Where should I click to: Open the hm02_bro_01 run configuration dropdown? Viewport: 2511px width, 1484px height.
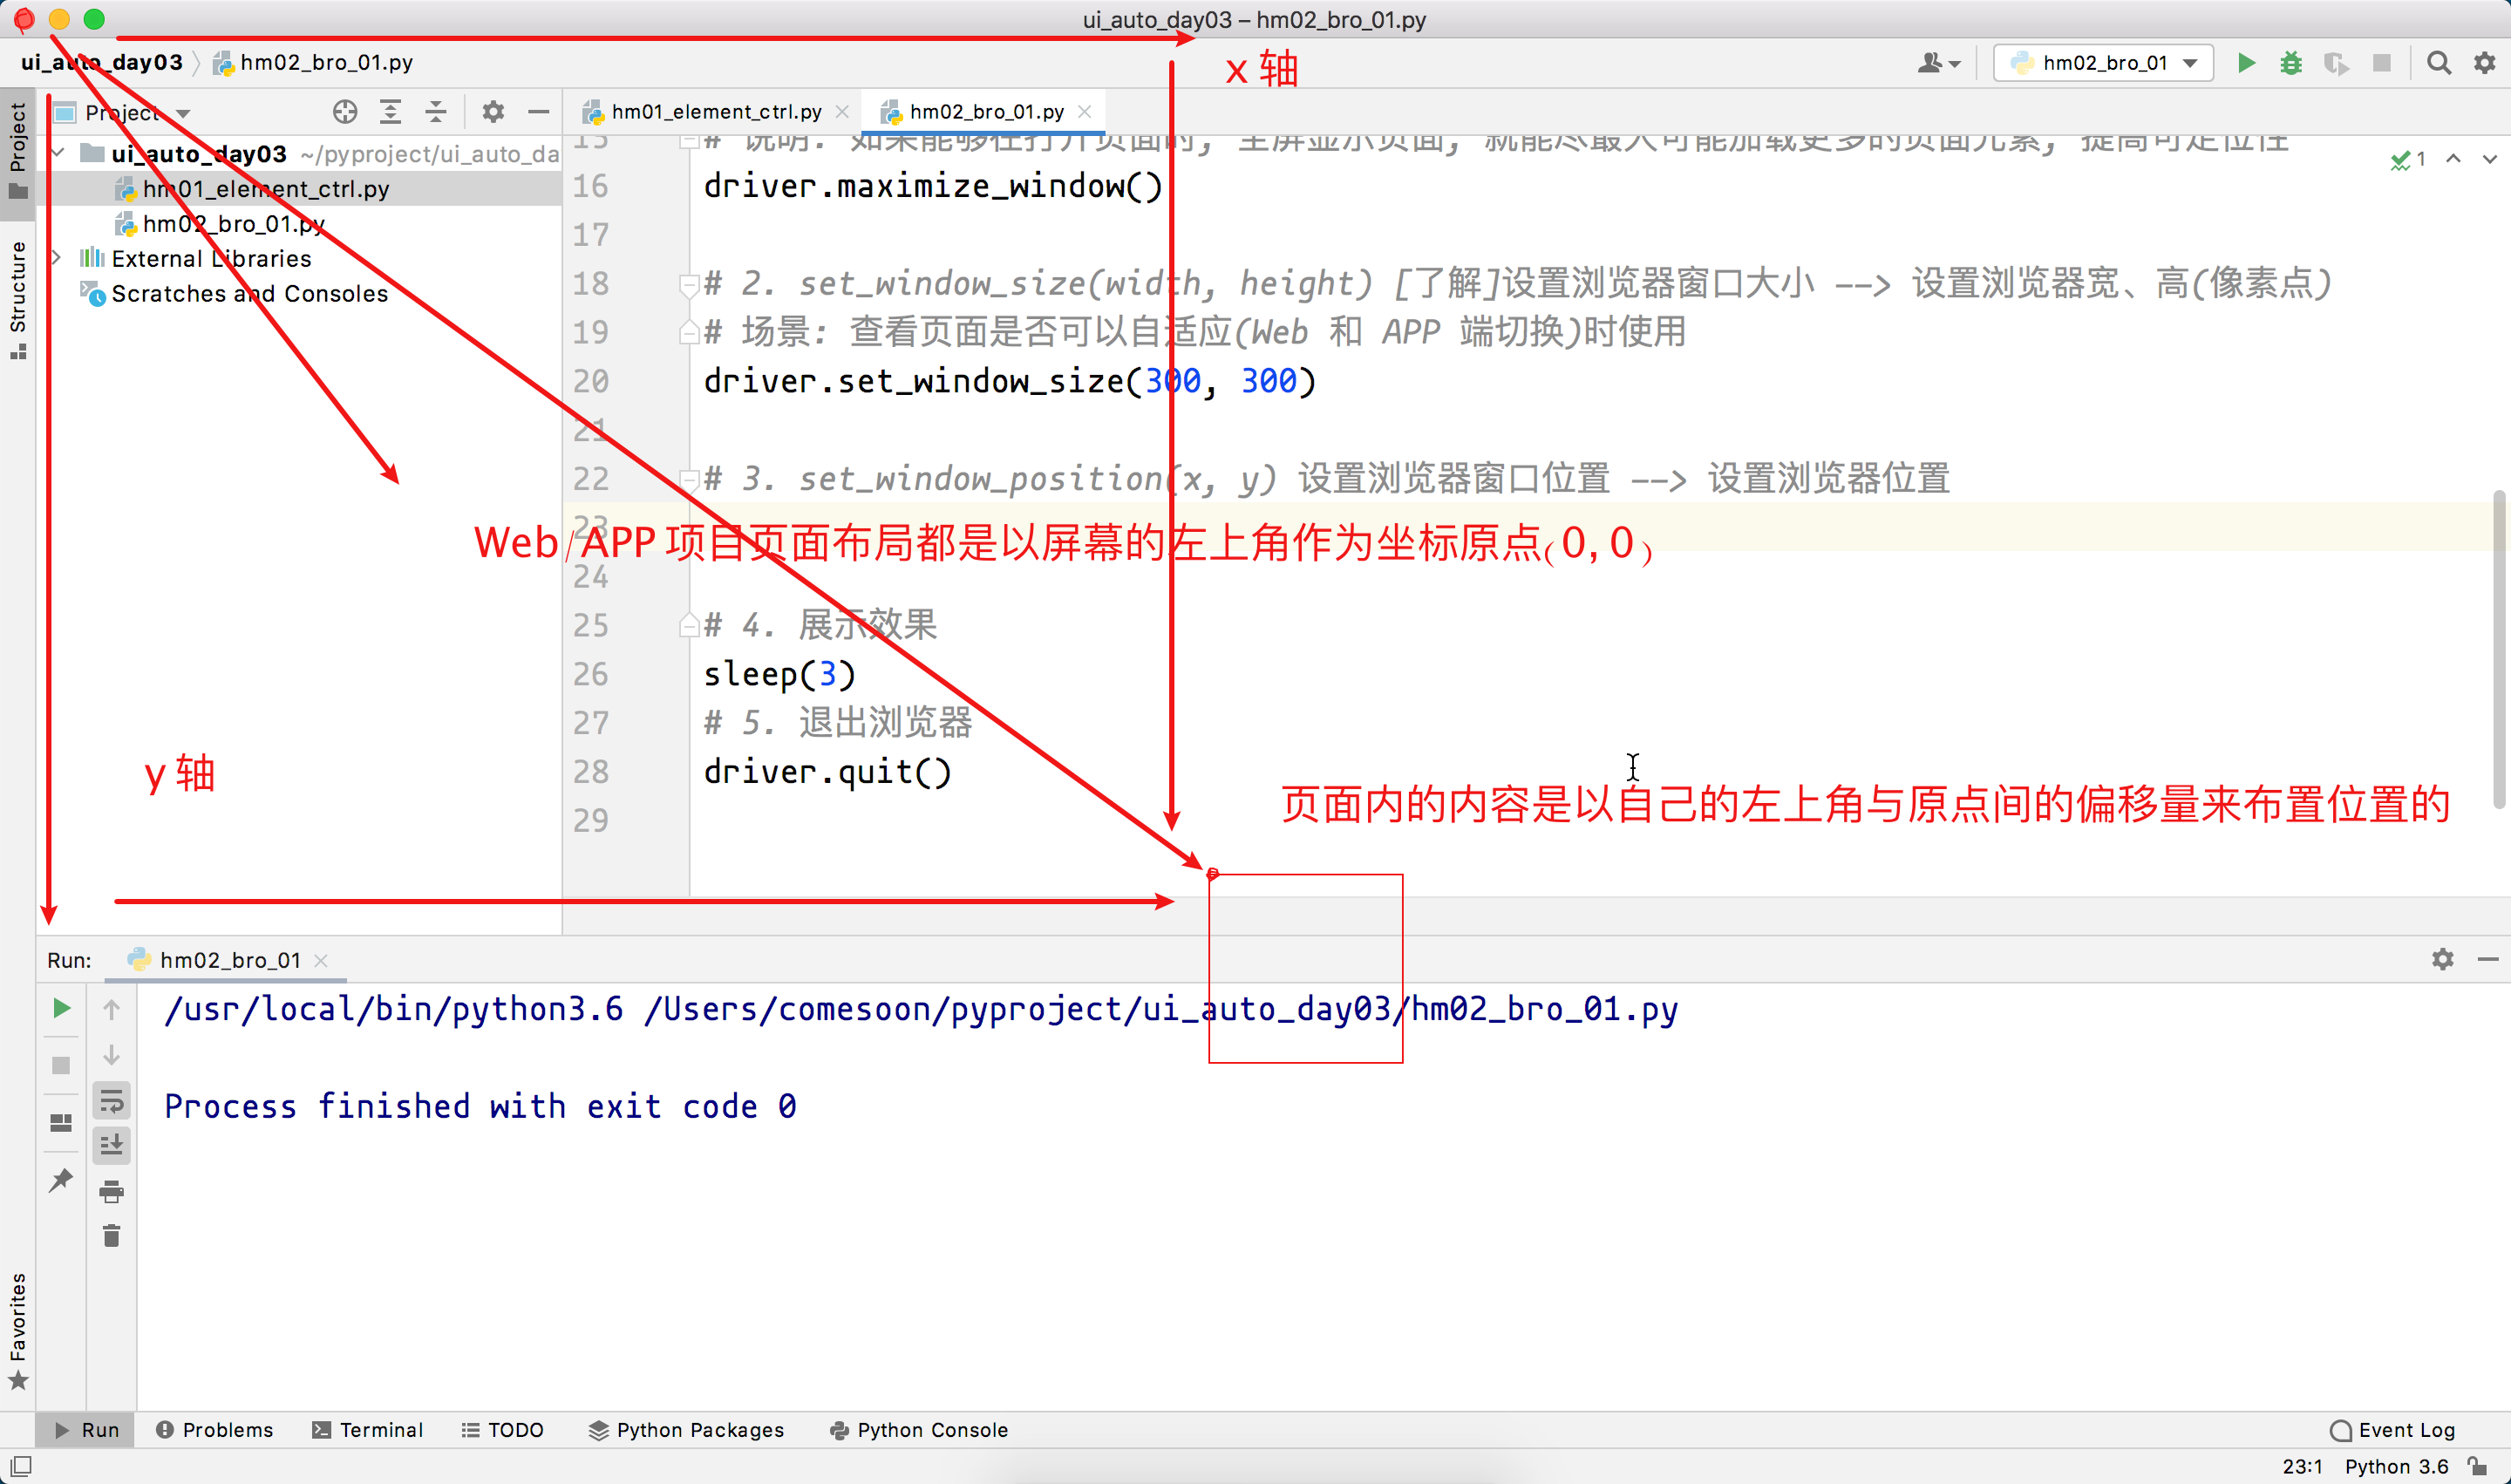pos(2103,63)
